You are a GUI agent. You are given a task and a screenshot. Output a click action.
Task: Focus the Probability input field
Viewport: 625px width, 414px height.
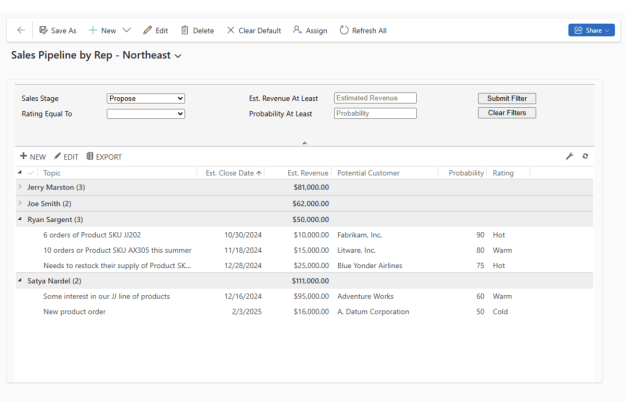pyautogui.click(x=375, y=114)
